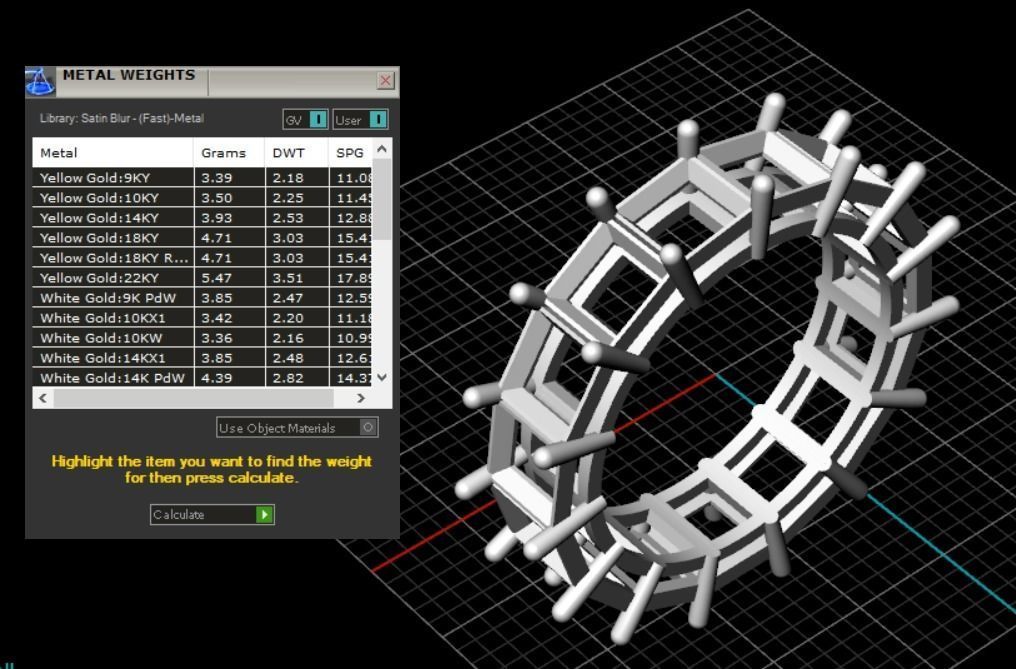Toggle the GV library switch
Screen dimensions: 1016x669
click(305, 120)
